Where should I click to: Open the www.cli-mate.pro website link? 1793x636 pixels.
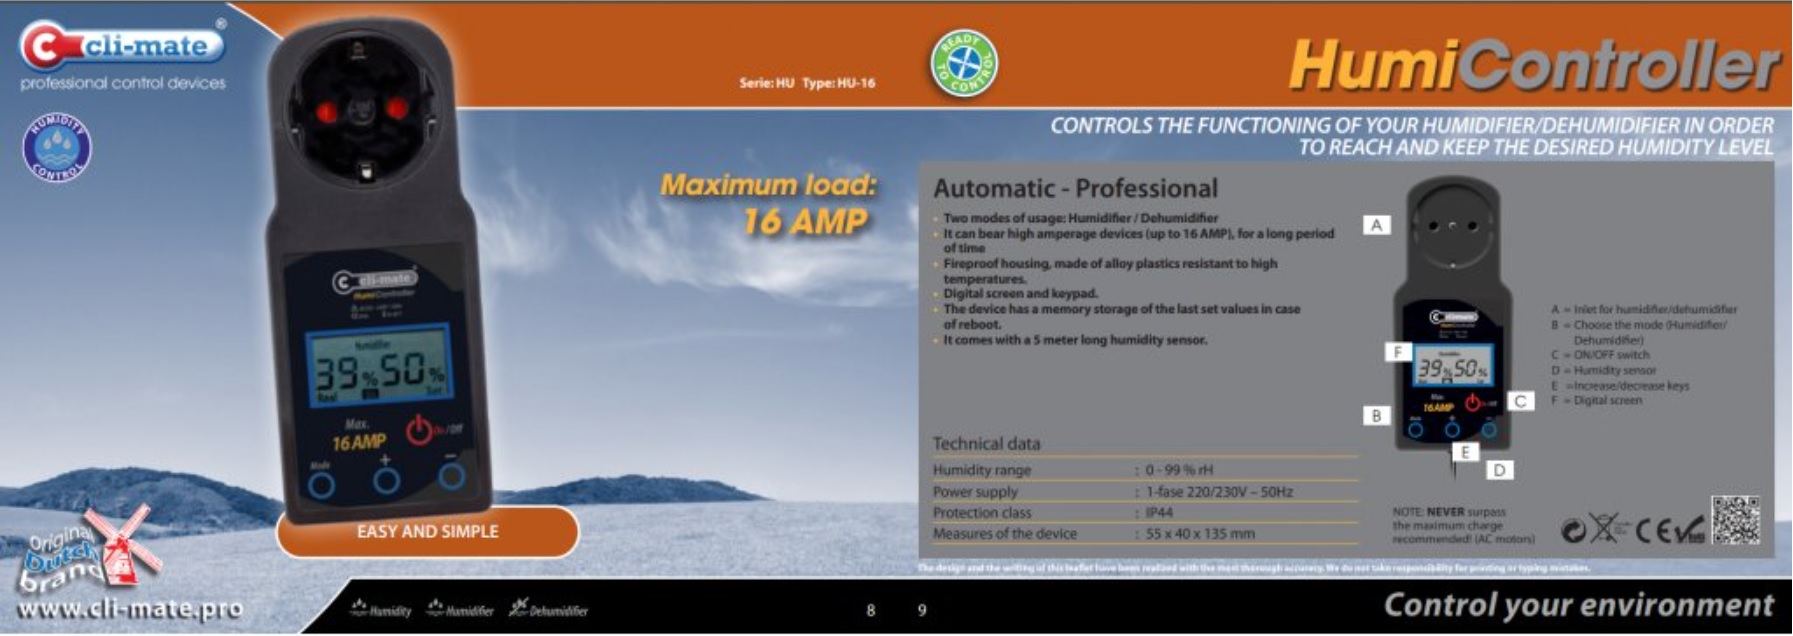pos(130,609)
